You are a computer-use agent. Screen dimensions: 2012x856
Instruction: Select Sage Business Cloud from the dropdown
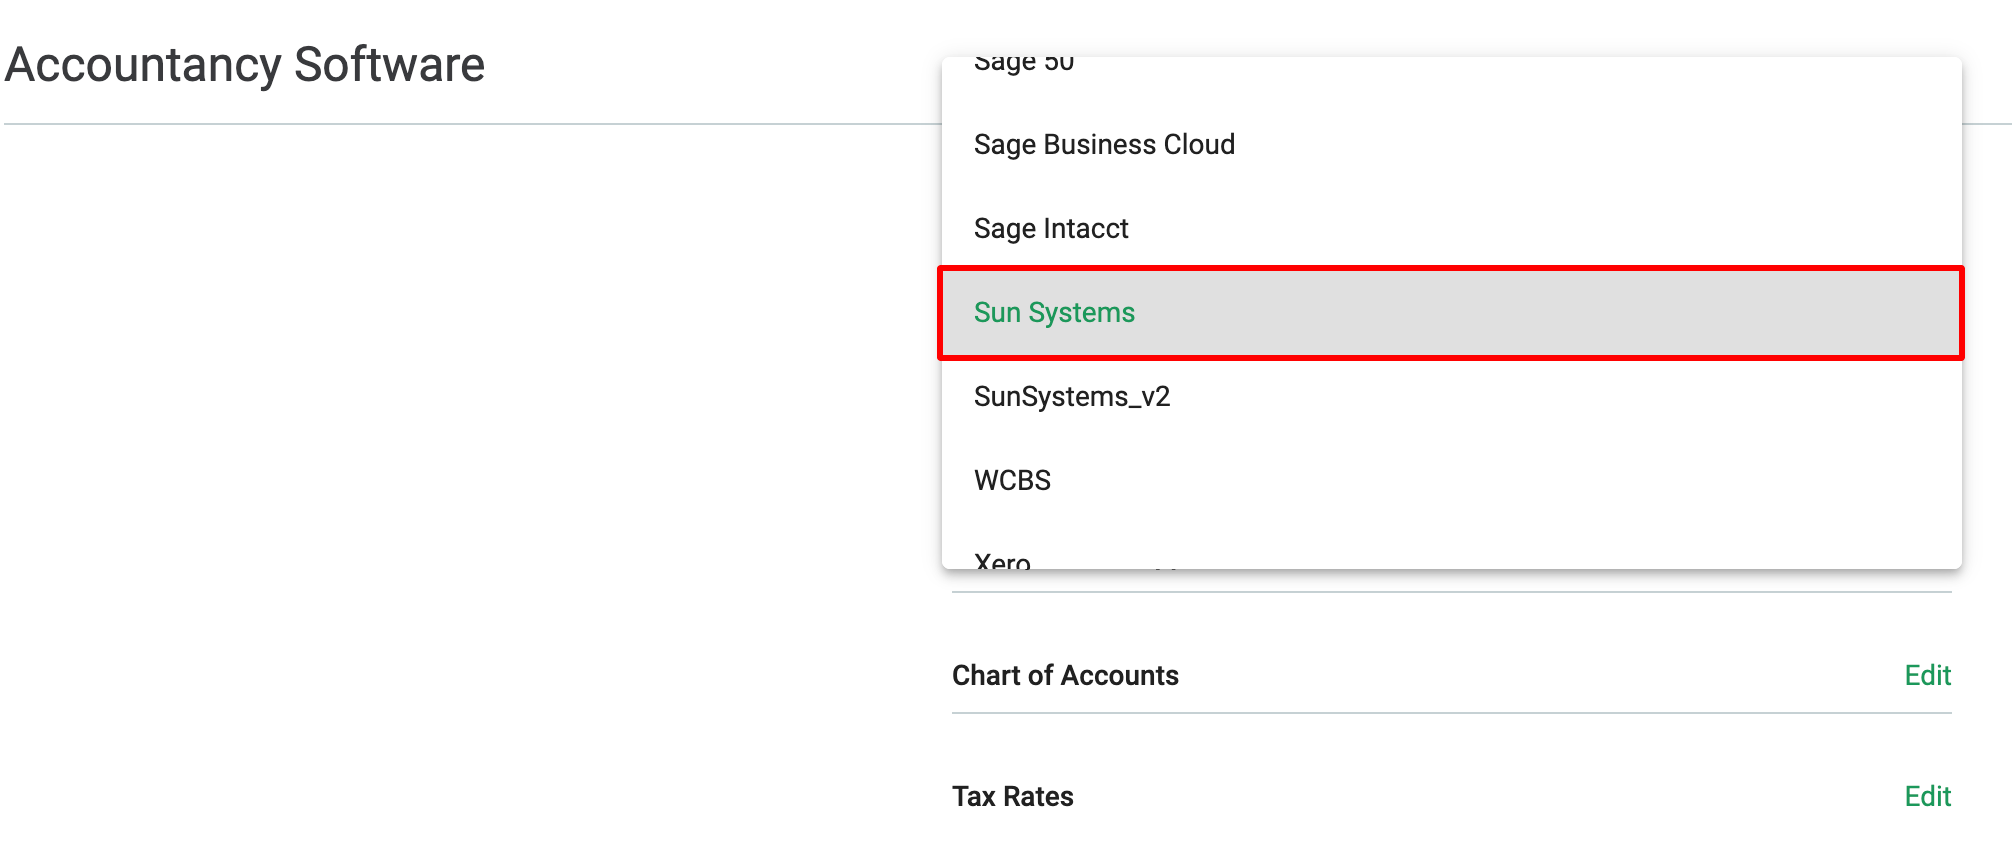(1451, 145)
